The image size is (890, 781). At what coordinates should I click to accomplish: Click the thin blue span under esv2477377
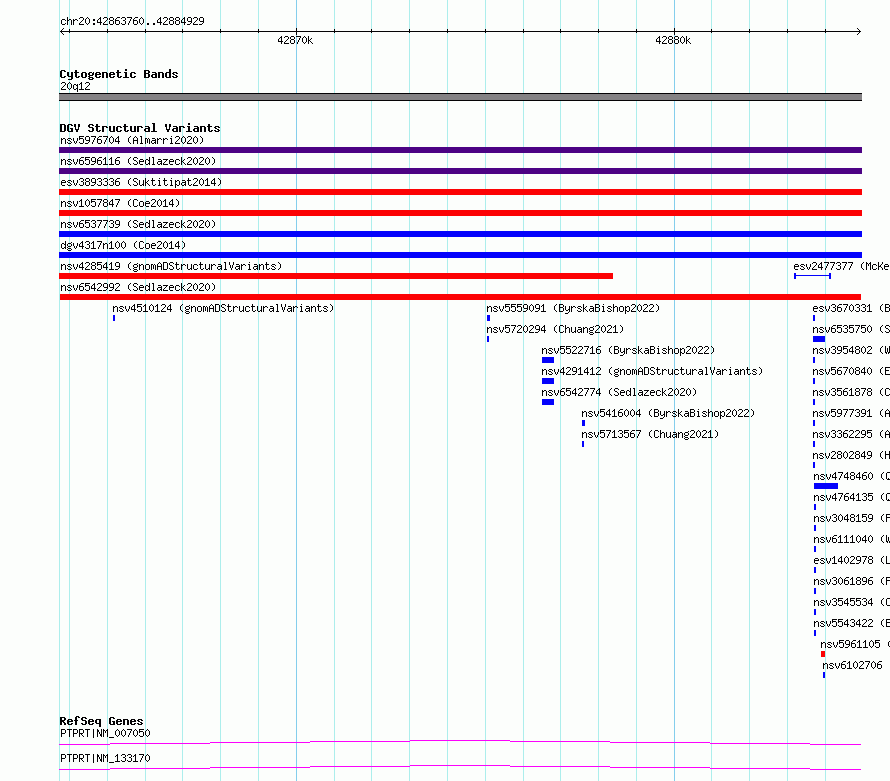pos(812,276)
